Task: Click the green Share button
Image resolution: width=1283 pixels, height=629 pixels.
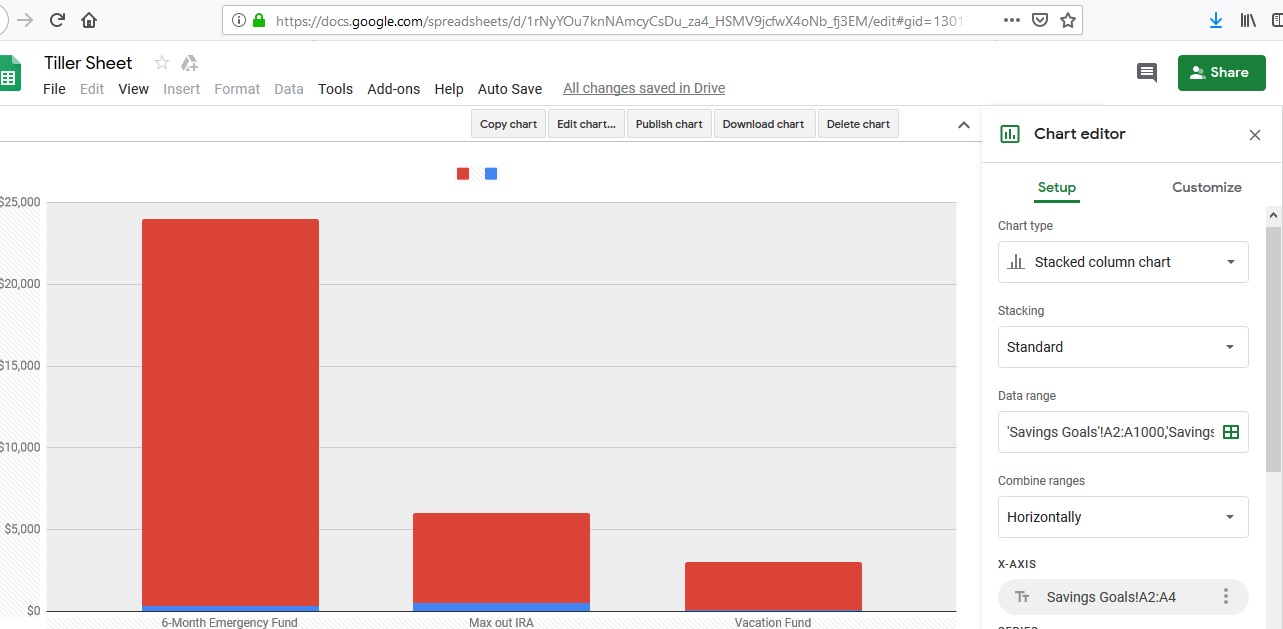Action: tap(1222, 72)
